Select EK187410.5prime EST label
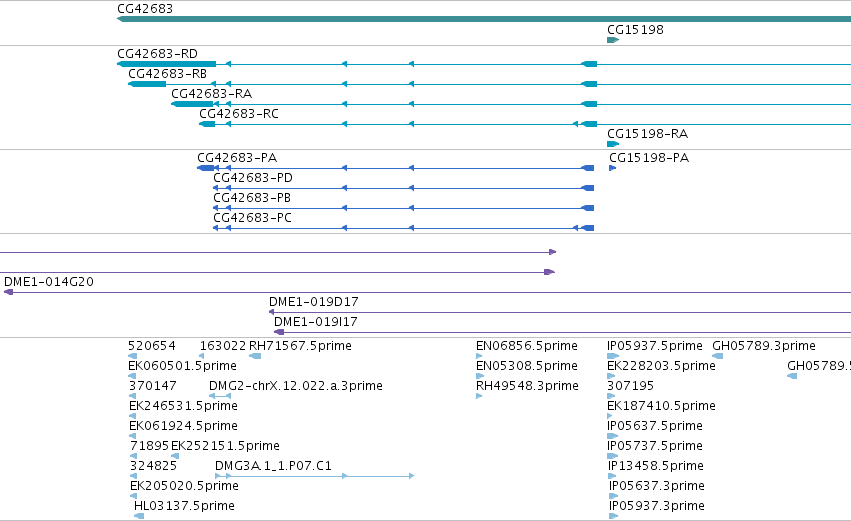Image resolution: width=851 pixels, height=521 pixels. tap(661, 406)
